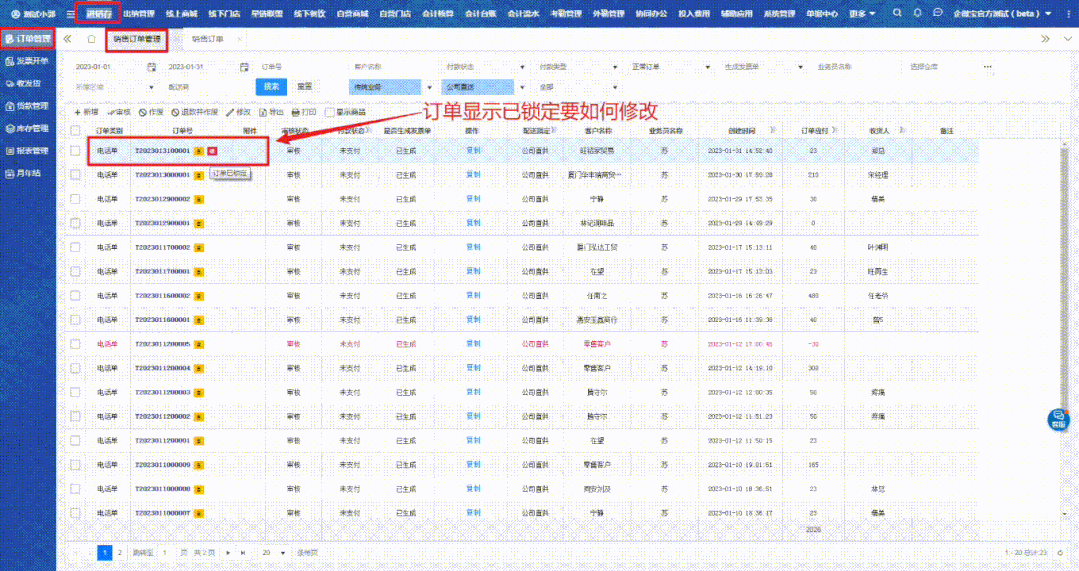Open the chat message bubble icon

(936, 13)
